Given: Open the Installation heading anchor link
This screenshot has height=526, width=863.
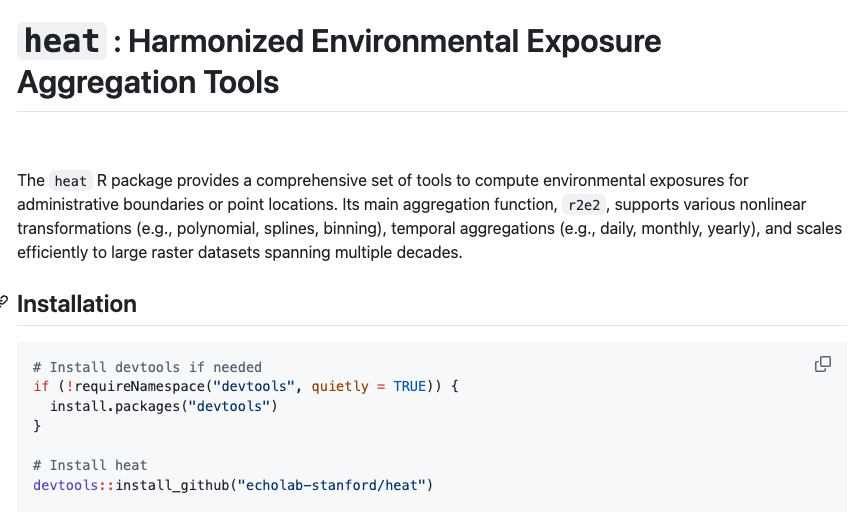Looking at the screenshot, I should coord(3,303).
